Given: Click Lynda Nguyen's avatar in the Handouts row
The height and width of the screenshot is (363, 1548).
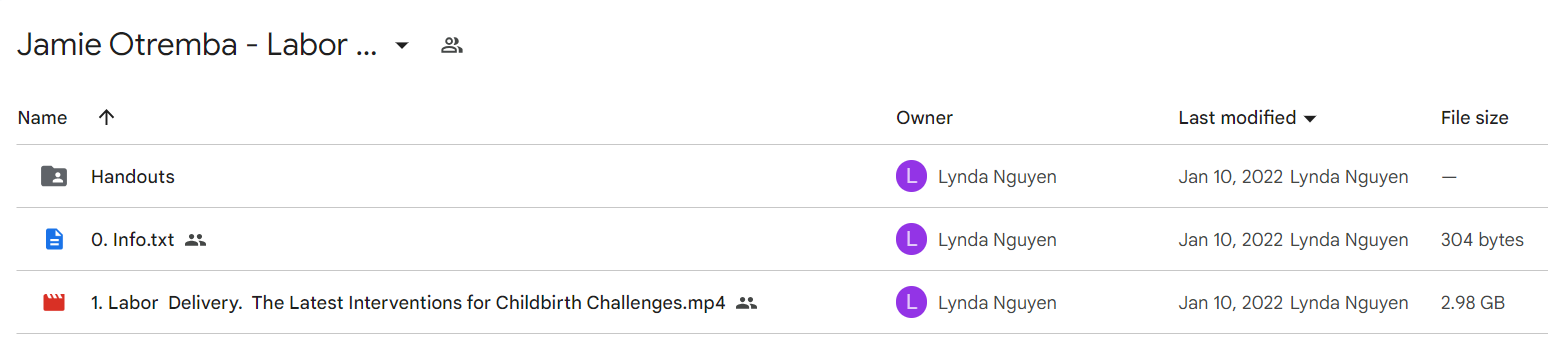Looking at the screenshot, I should coord(911,177).
